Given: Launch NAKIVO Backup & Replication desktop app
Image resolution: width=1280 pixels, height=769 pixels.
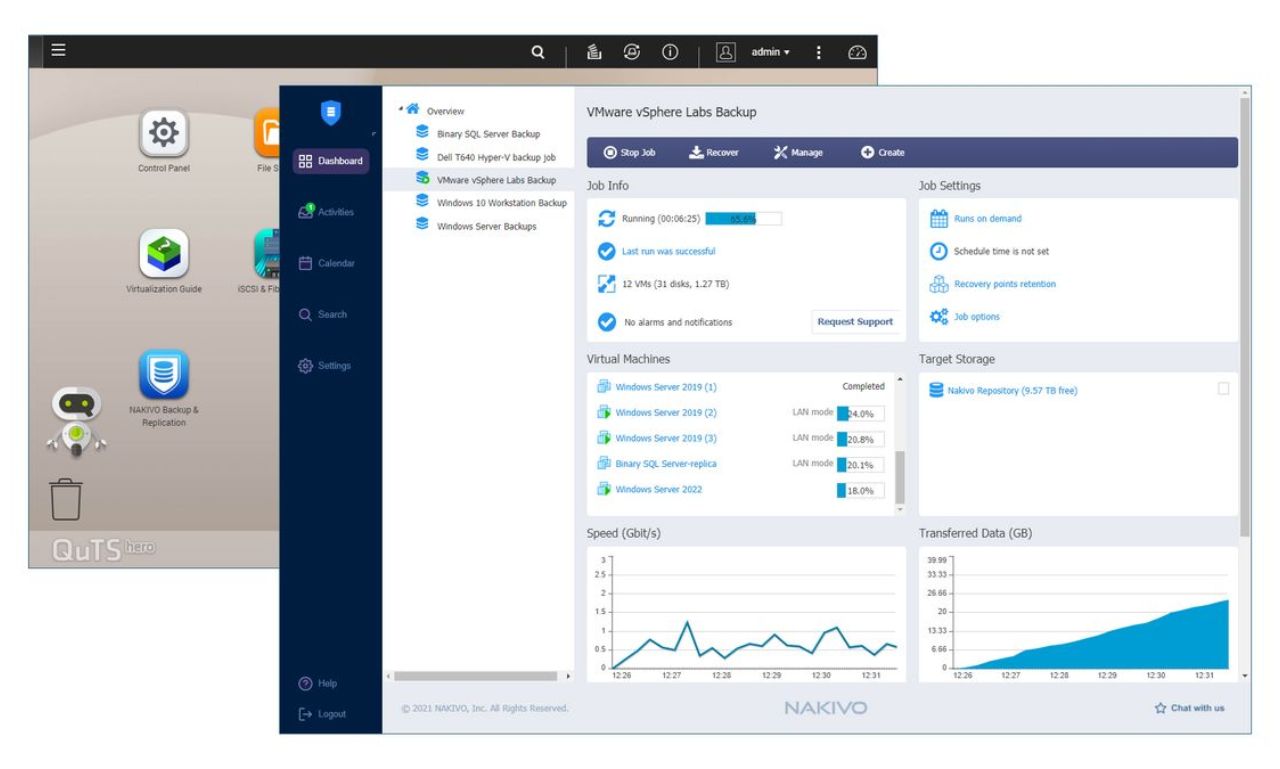Looking at the screenshot, I should click(x=164, y=388).
